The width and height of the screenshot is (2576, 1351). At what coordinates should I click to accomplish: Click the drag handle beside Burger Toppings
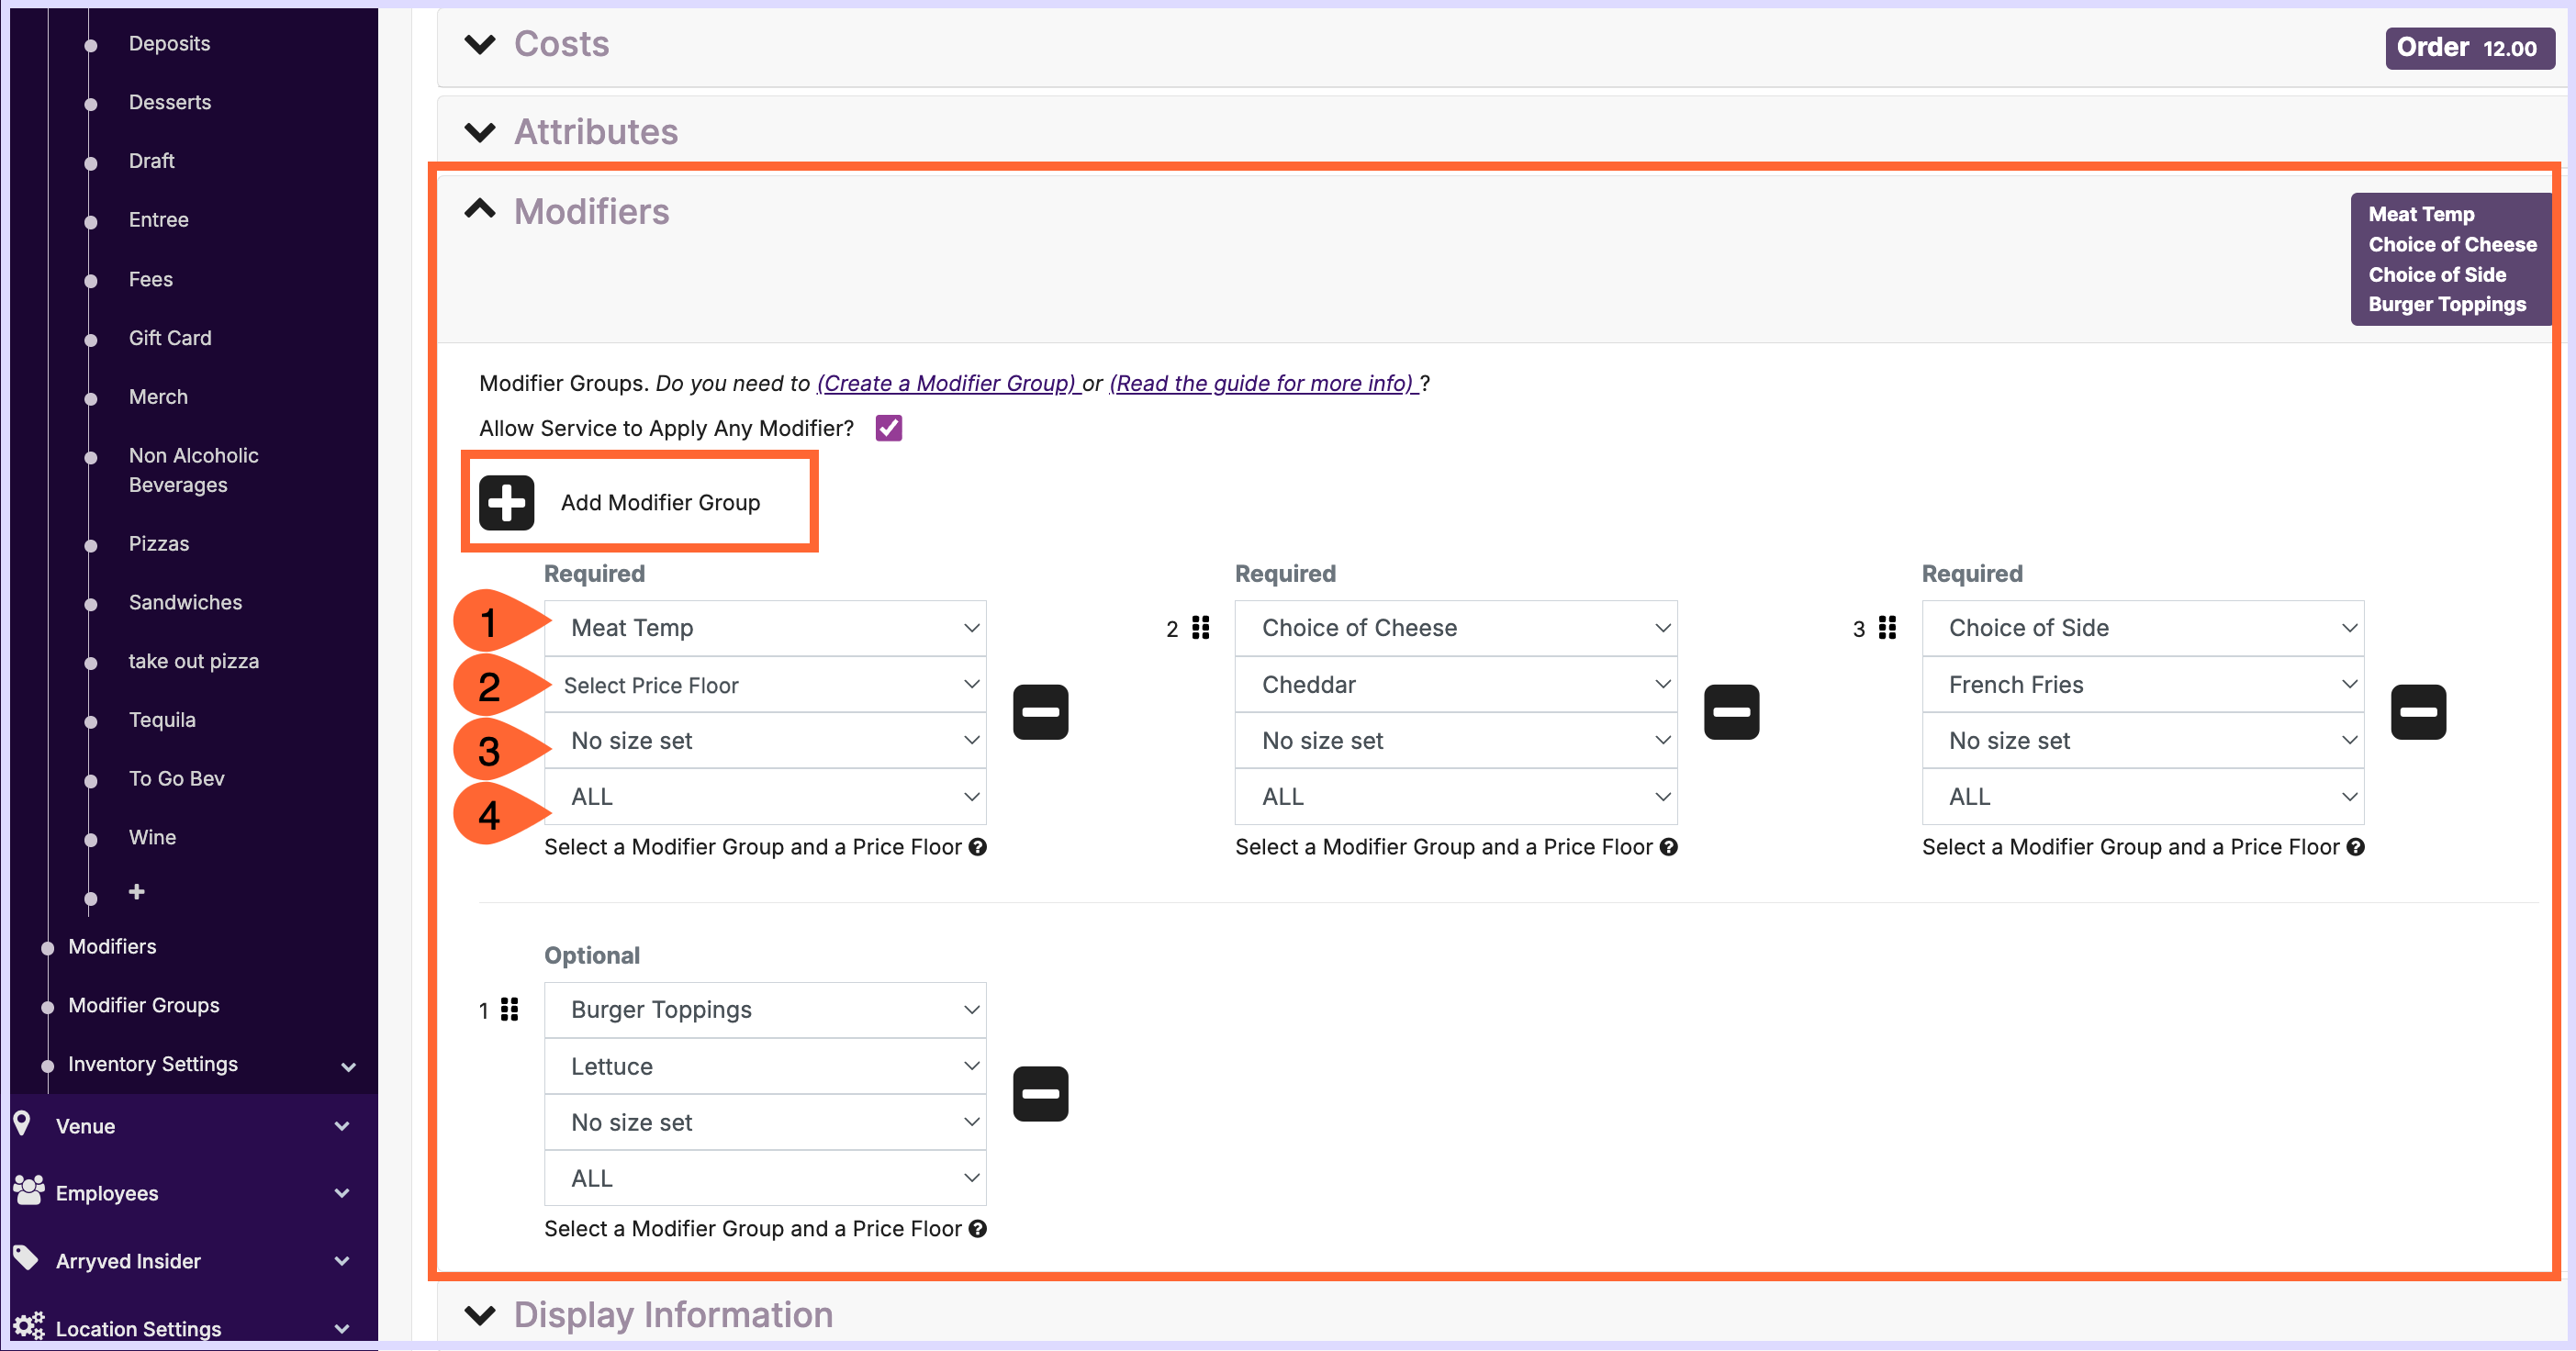(509, 1010)
